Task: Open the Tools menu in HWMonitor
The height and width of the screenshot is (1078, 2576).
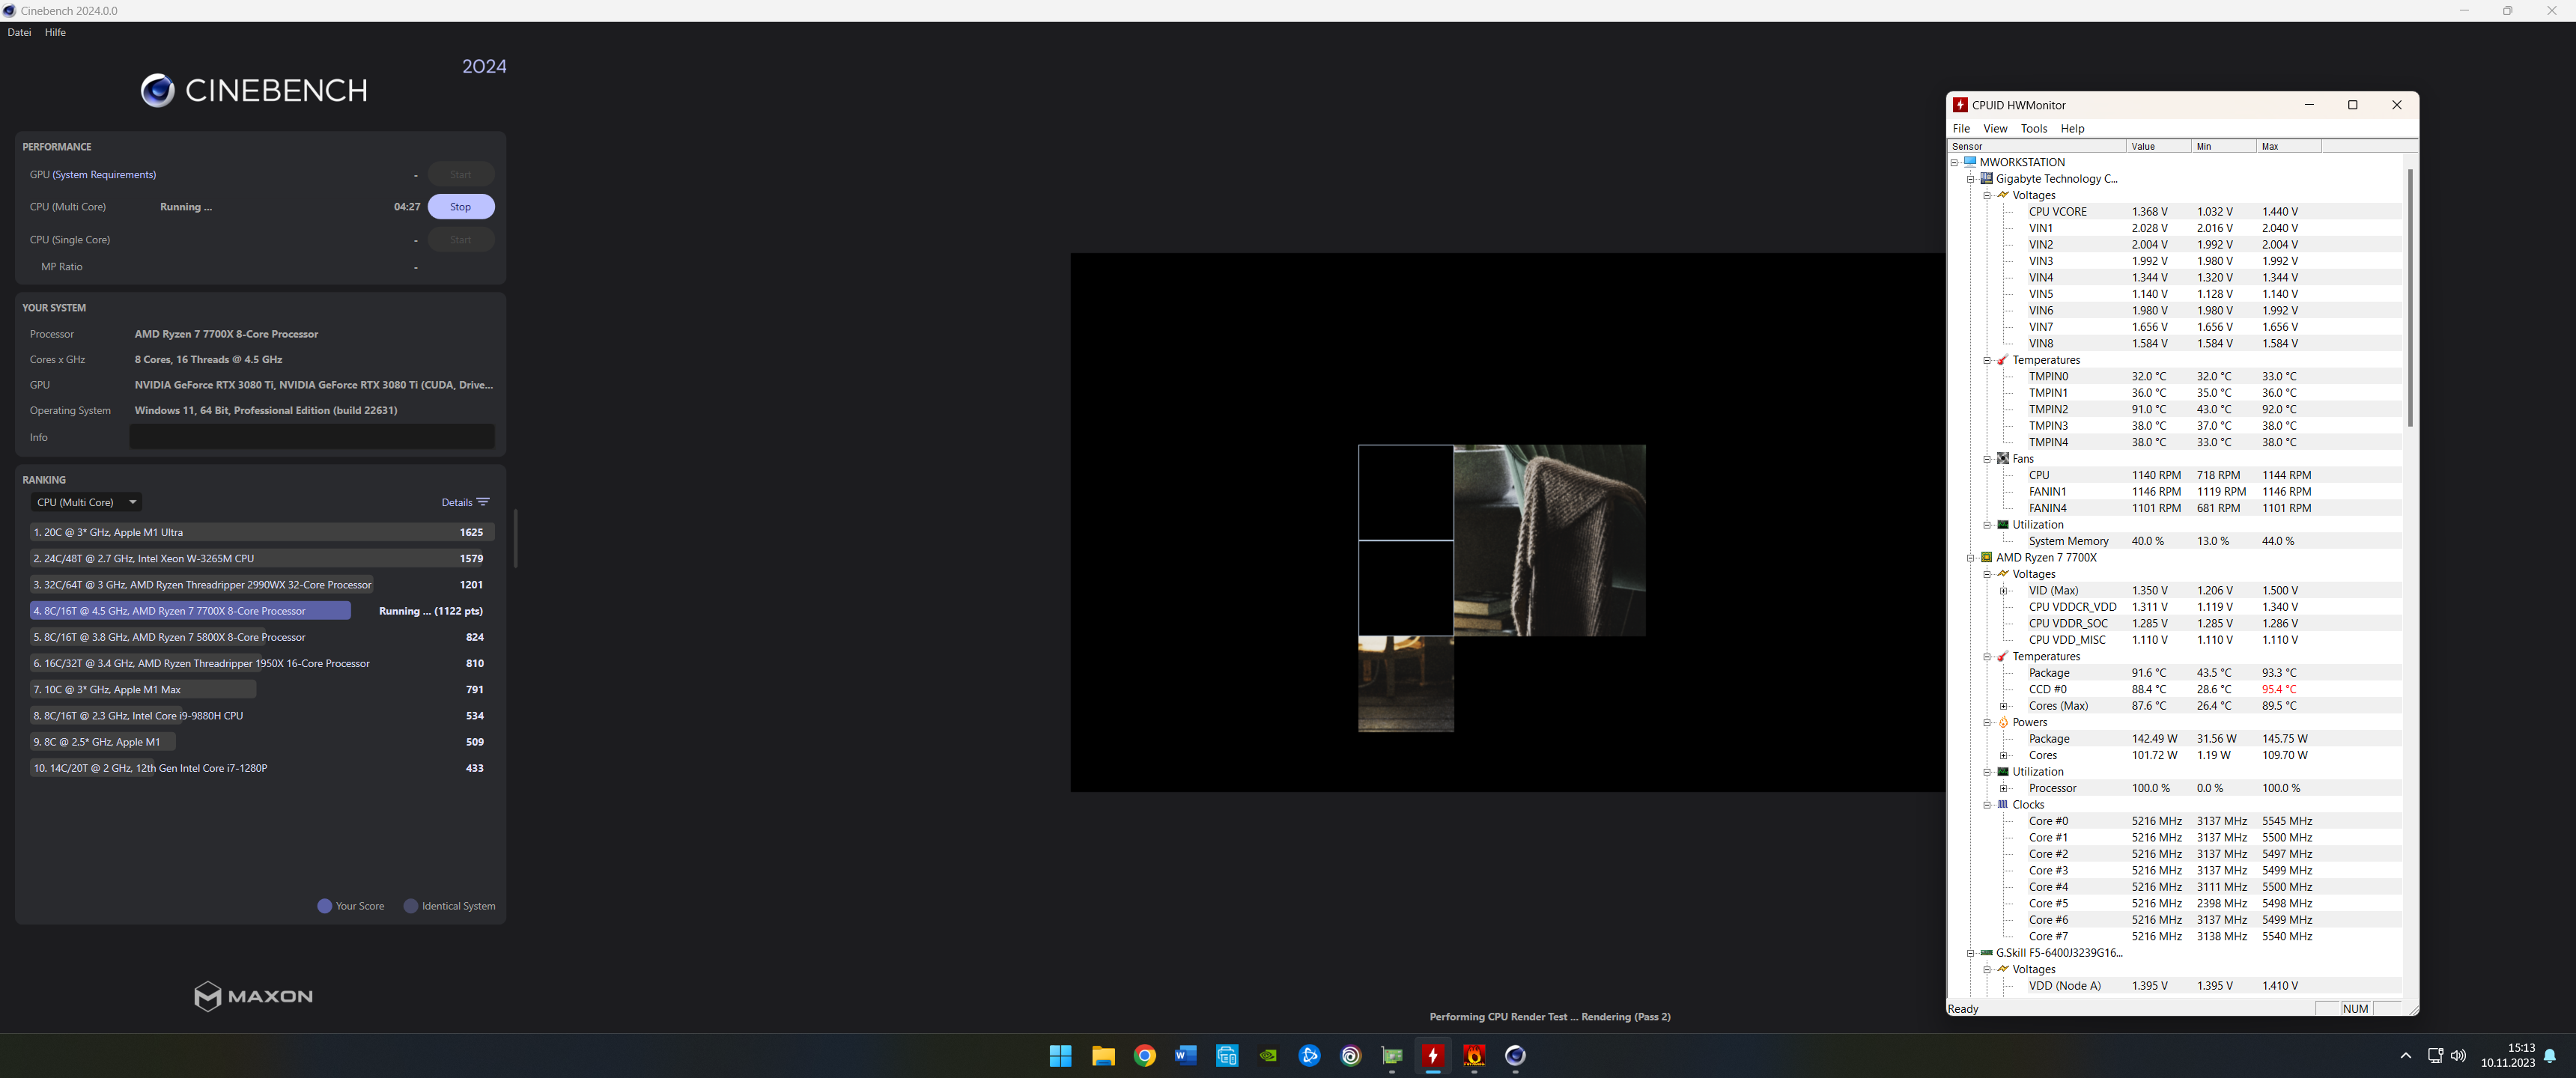Action: [2033, 128]
